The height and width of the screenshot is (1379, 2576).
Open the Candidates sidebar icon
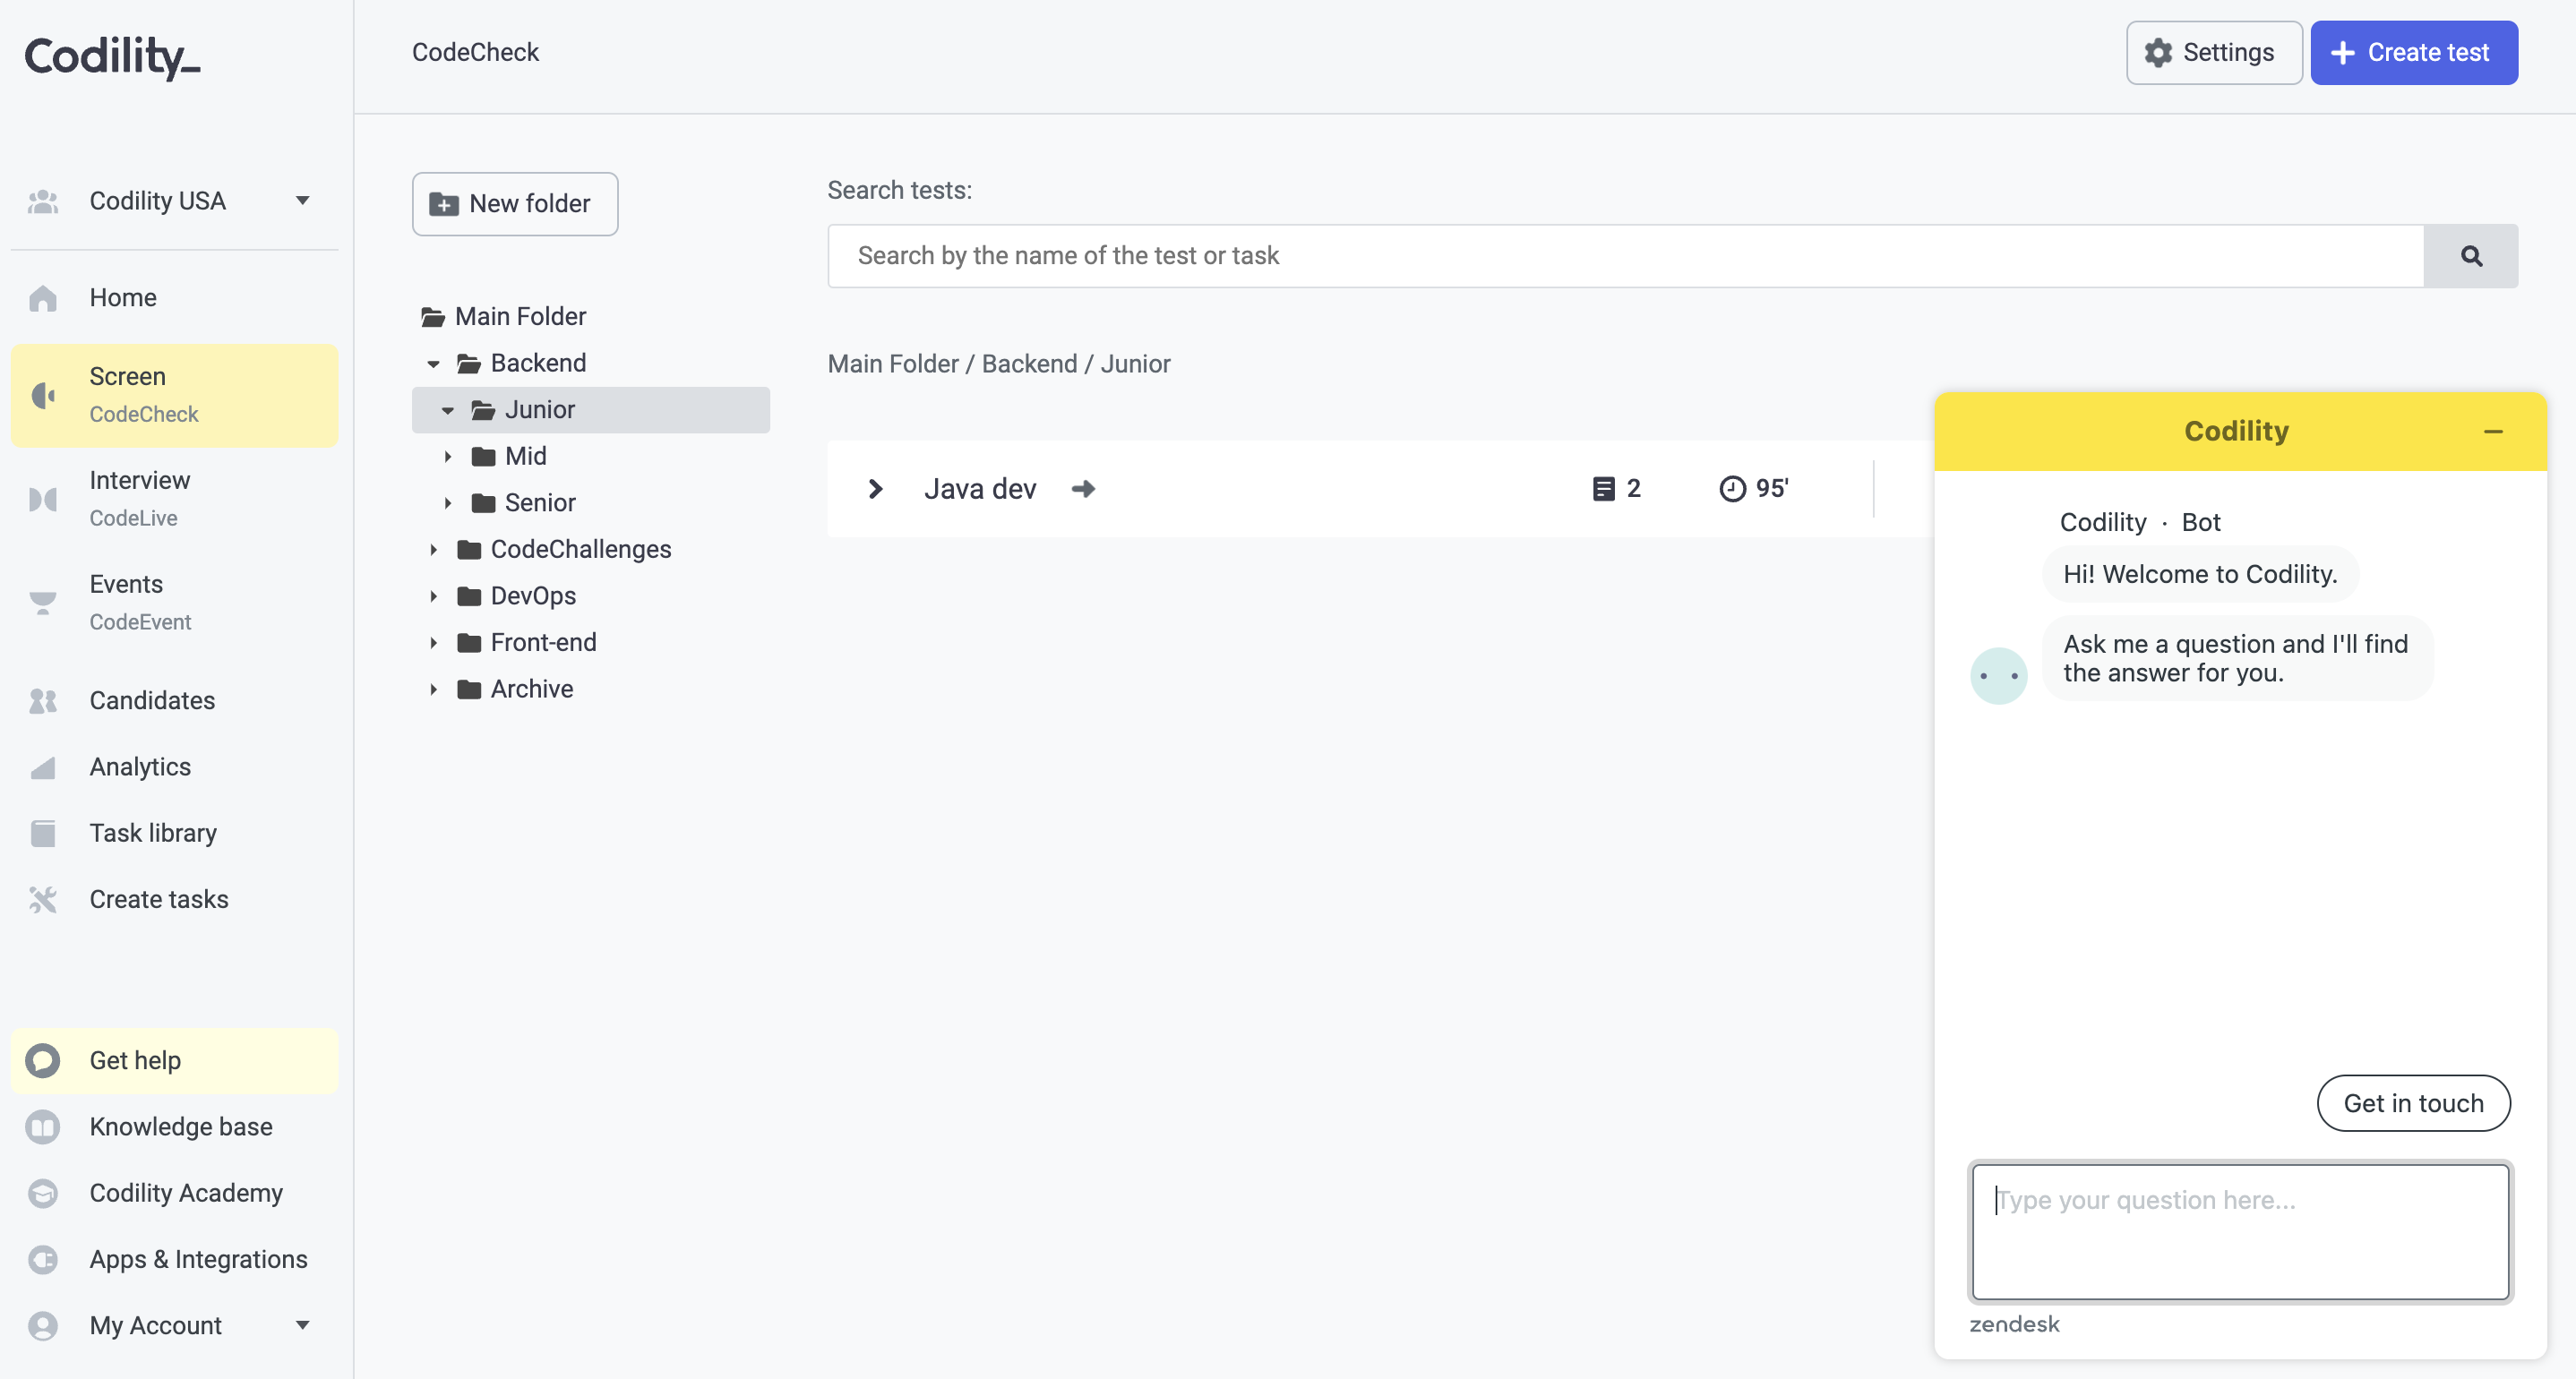43,700
